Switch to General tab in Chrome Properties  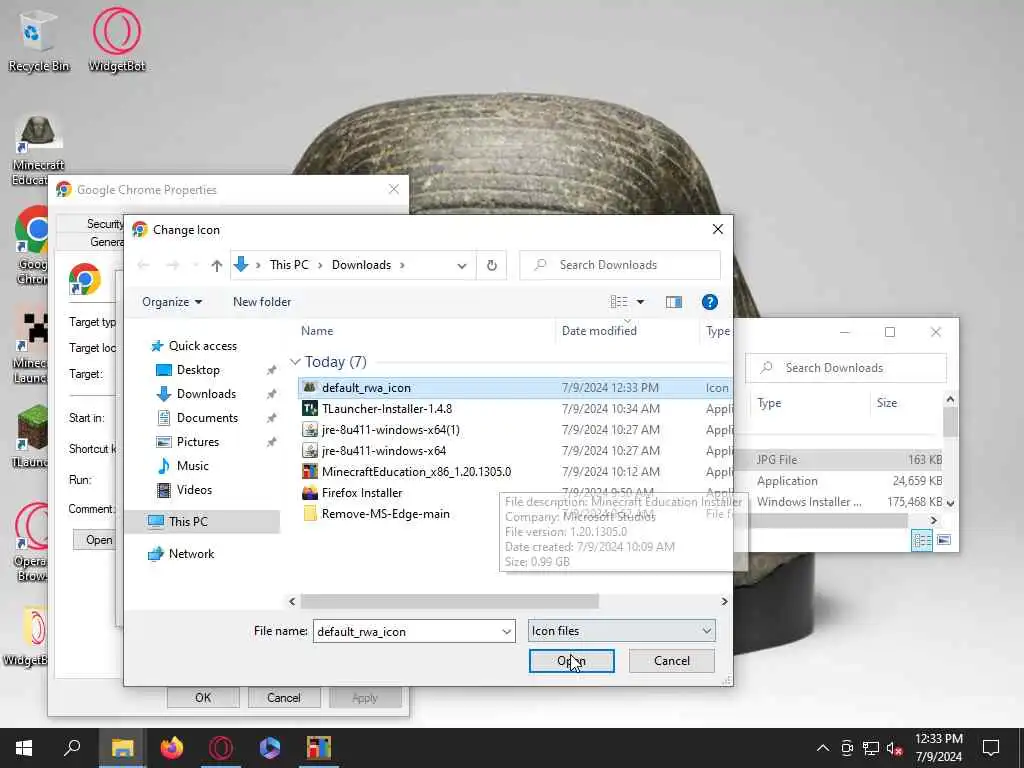106,242
